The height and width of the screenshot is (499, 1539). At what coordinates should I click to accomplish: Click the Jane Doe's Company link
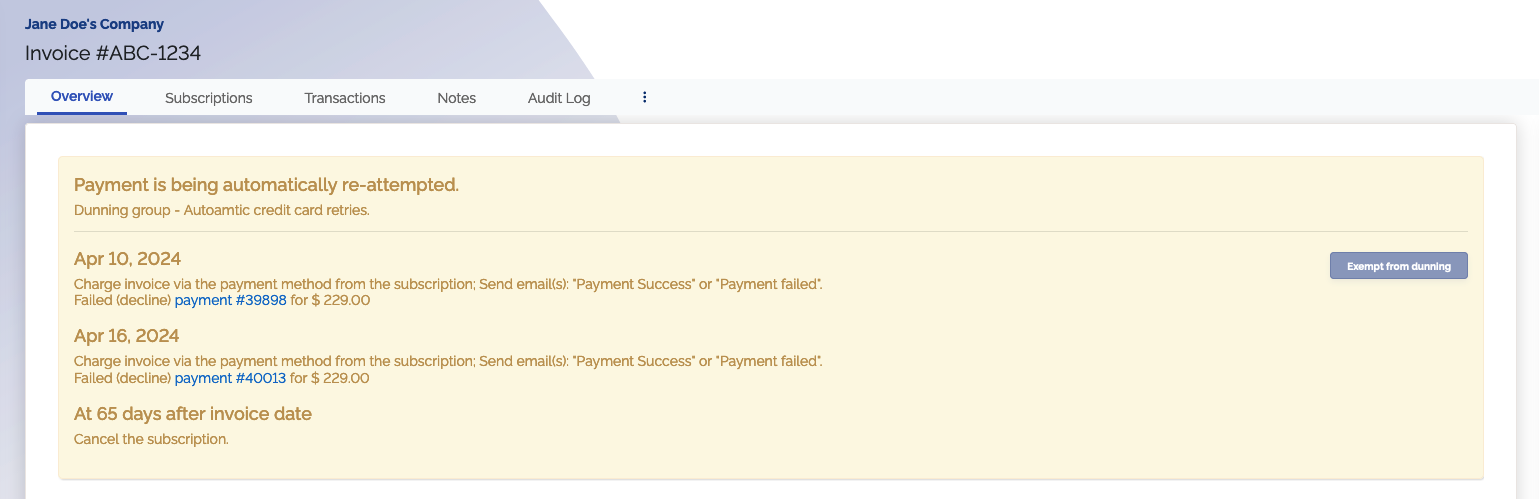pos(94,24)
